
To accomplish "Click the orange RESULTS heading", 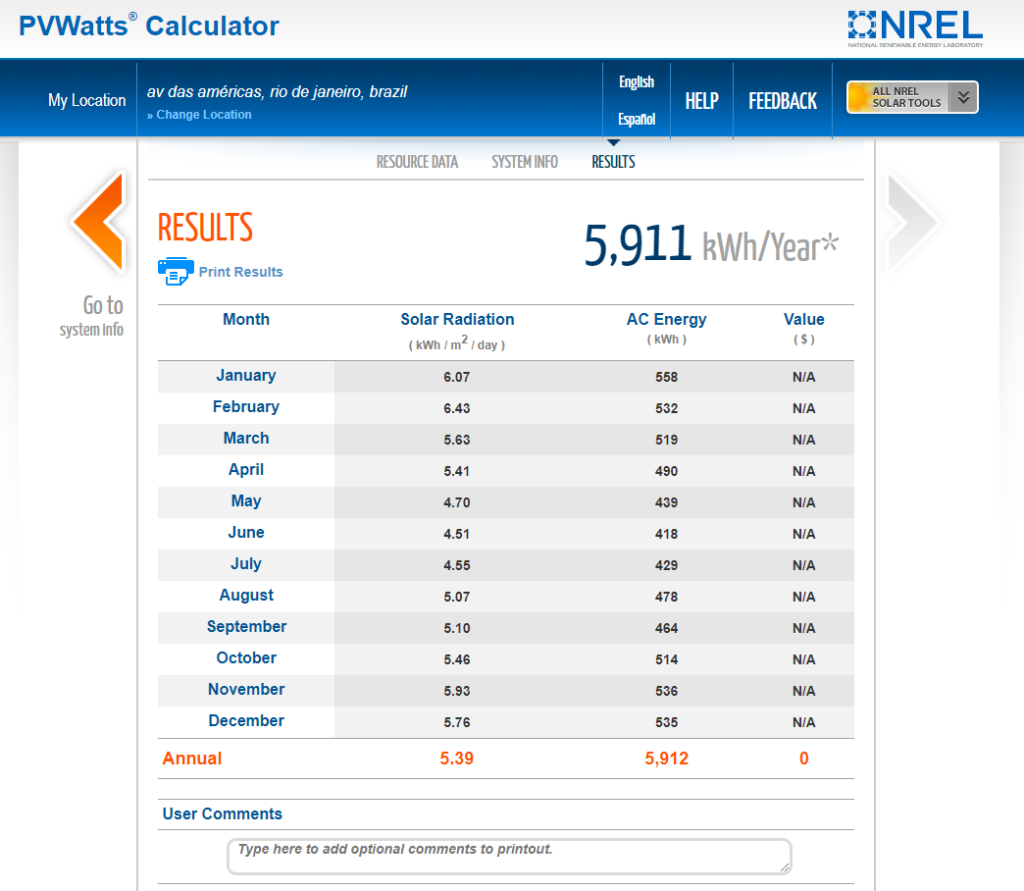I will tap(205, 227).
